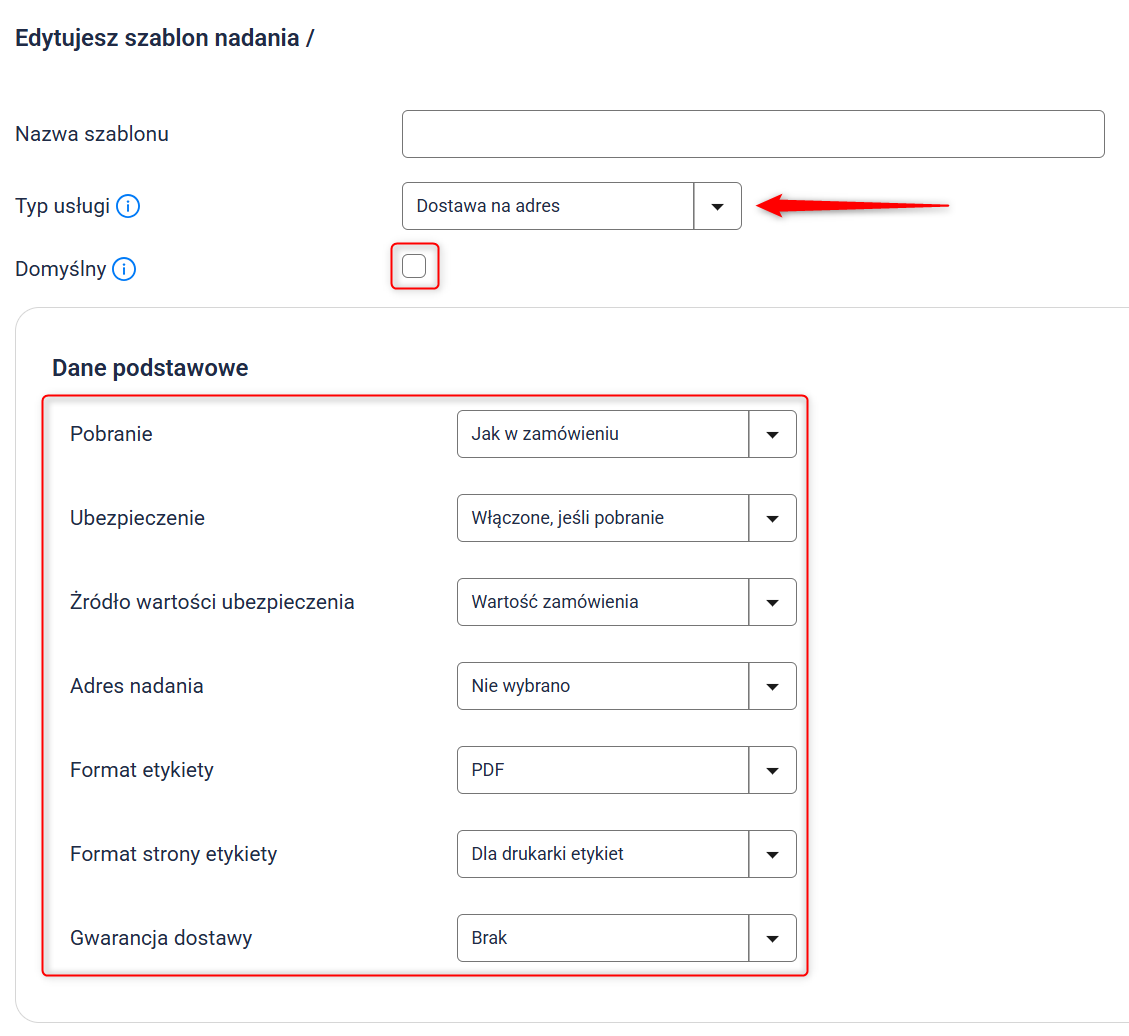Click the info icon beside Typ usługi
The height and width of the screenshot is (1036, 1129).
pos(128,207)
